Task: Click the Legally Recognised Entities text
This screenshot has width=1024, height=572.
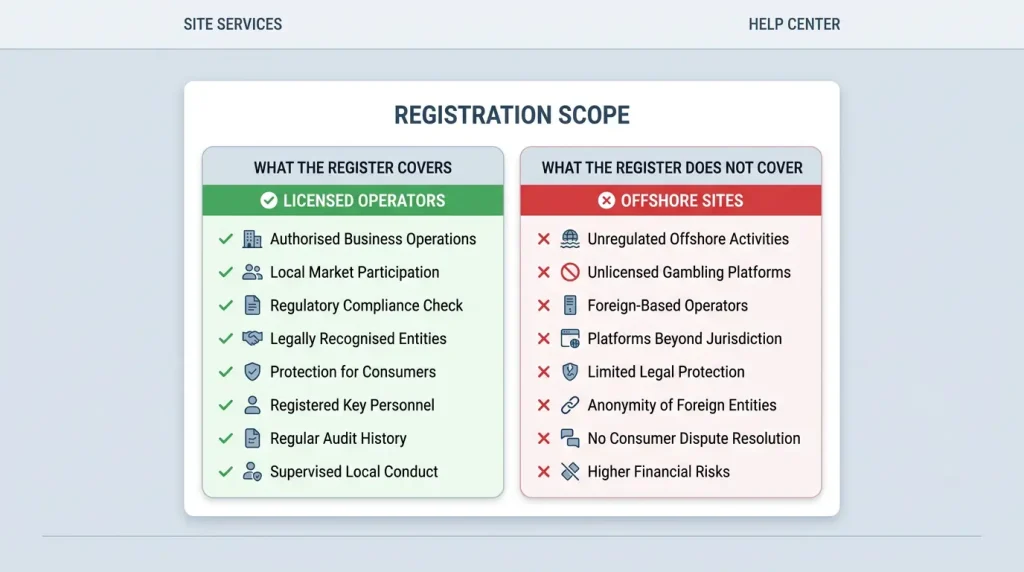Action: (358, 338)
